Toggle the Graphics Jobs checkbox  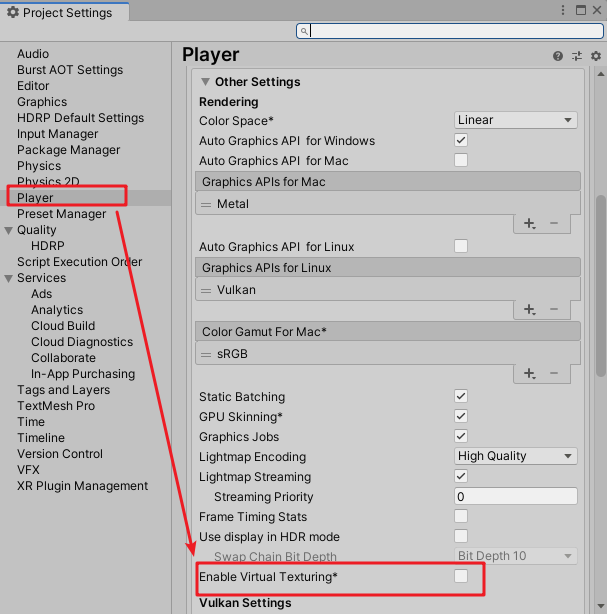(x=461, y=436)
